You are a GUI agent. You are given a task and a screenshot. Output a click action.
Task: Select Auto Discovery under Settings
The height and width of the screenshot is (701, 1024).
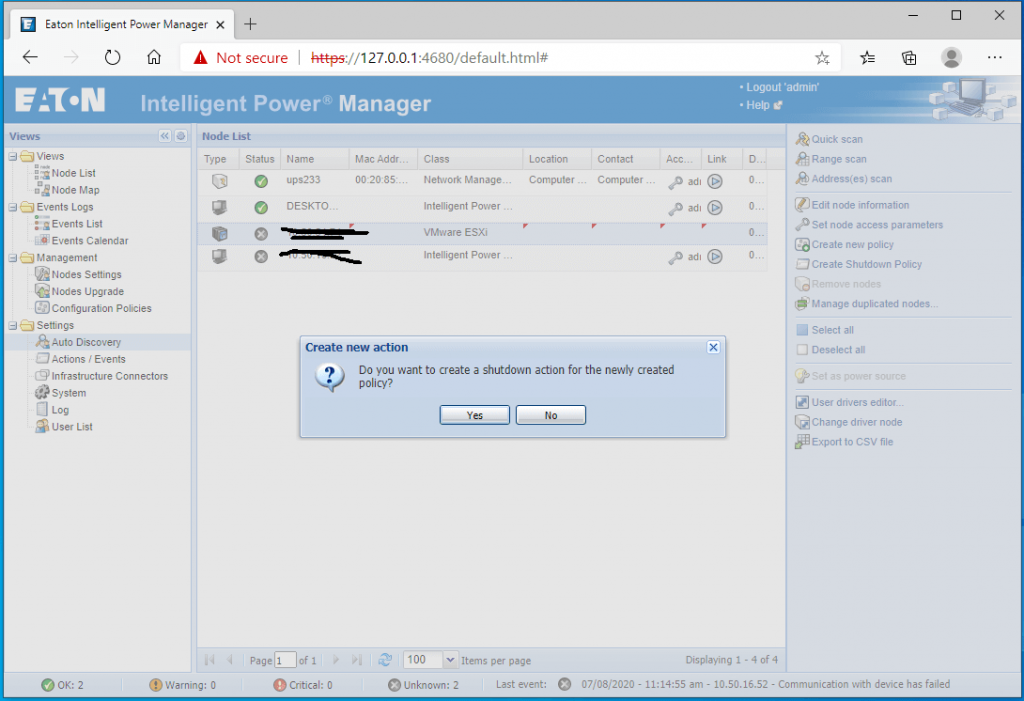pos(86,342)
